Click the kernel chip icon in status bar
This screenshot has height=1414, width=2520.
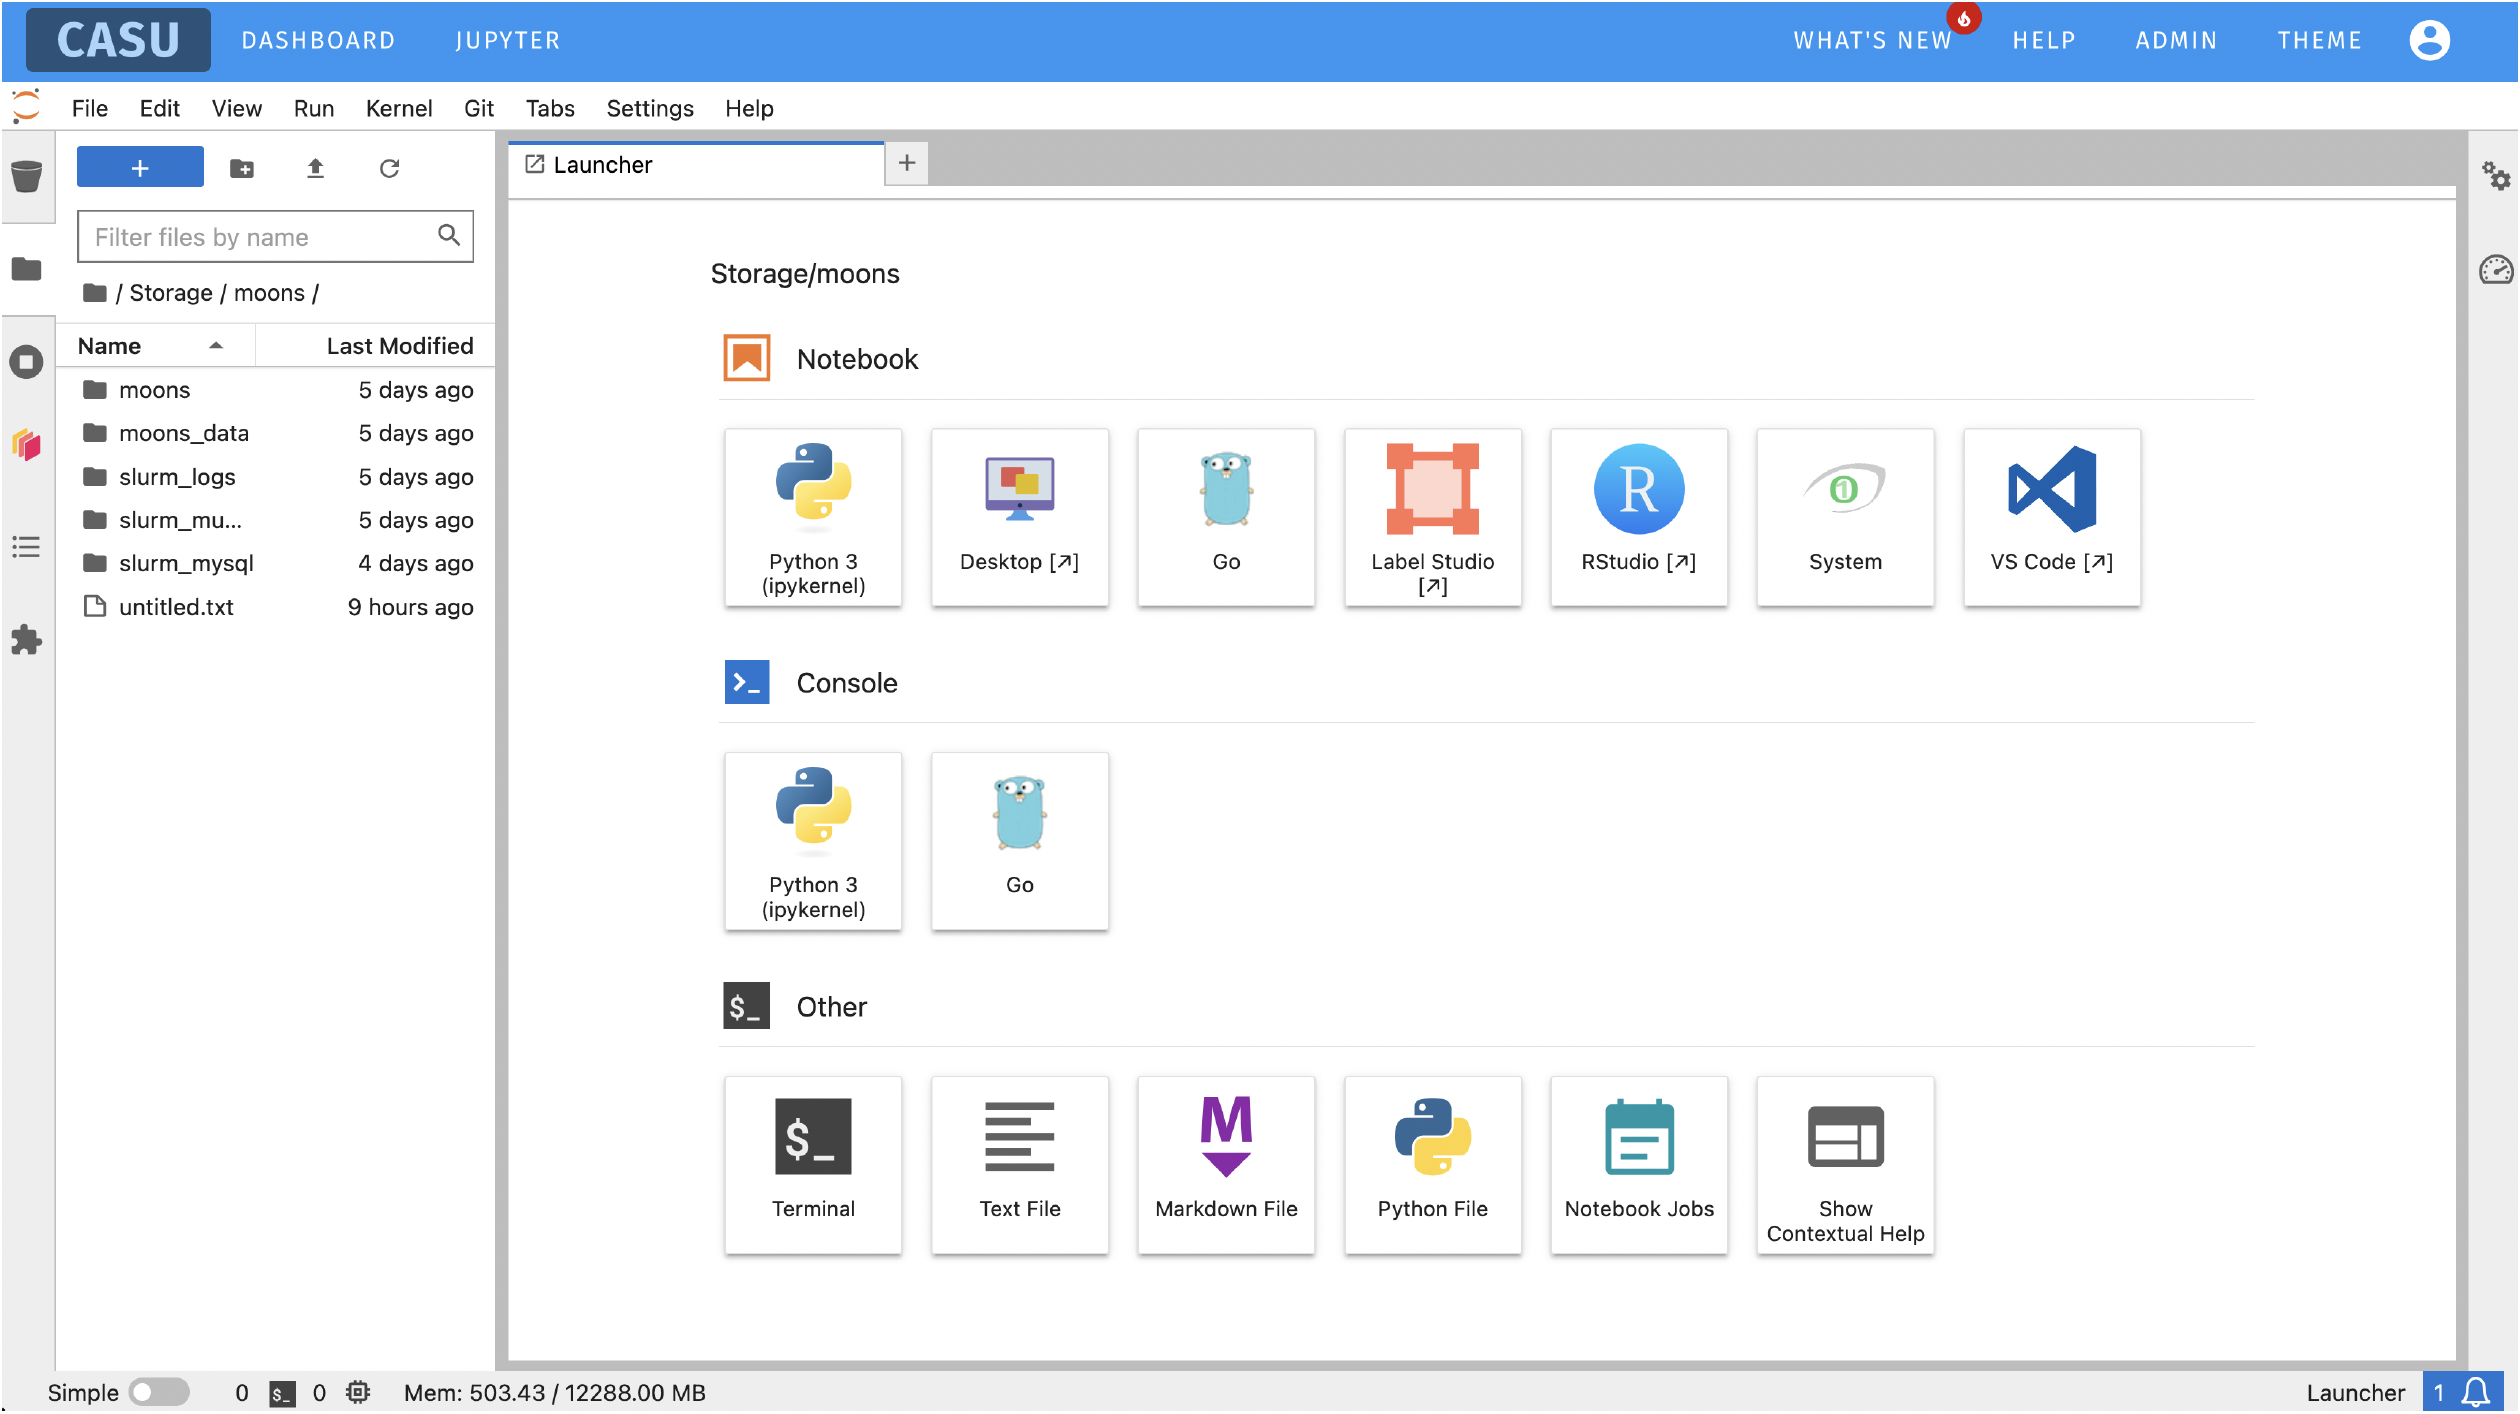[x=358, y=1392]
